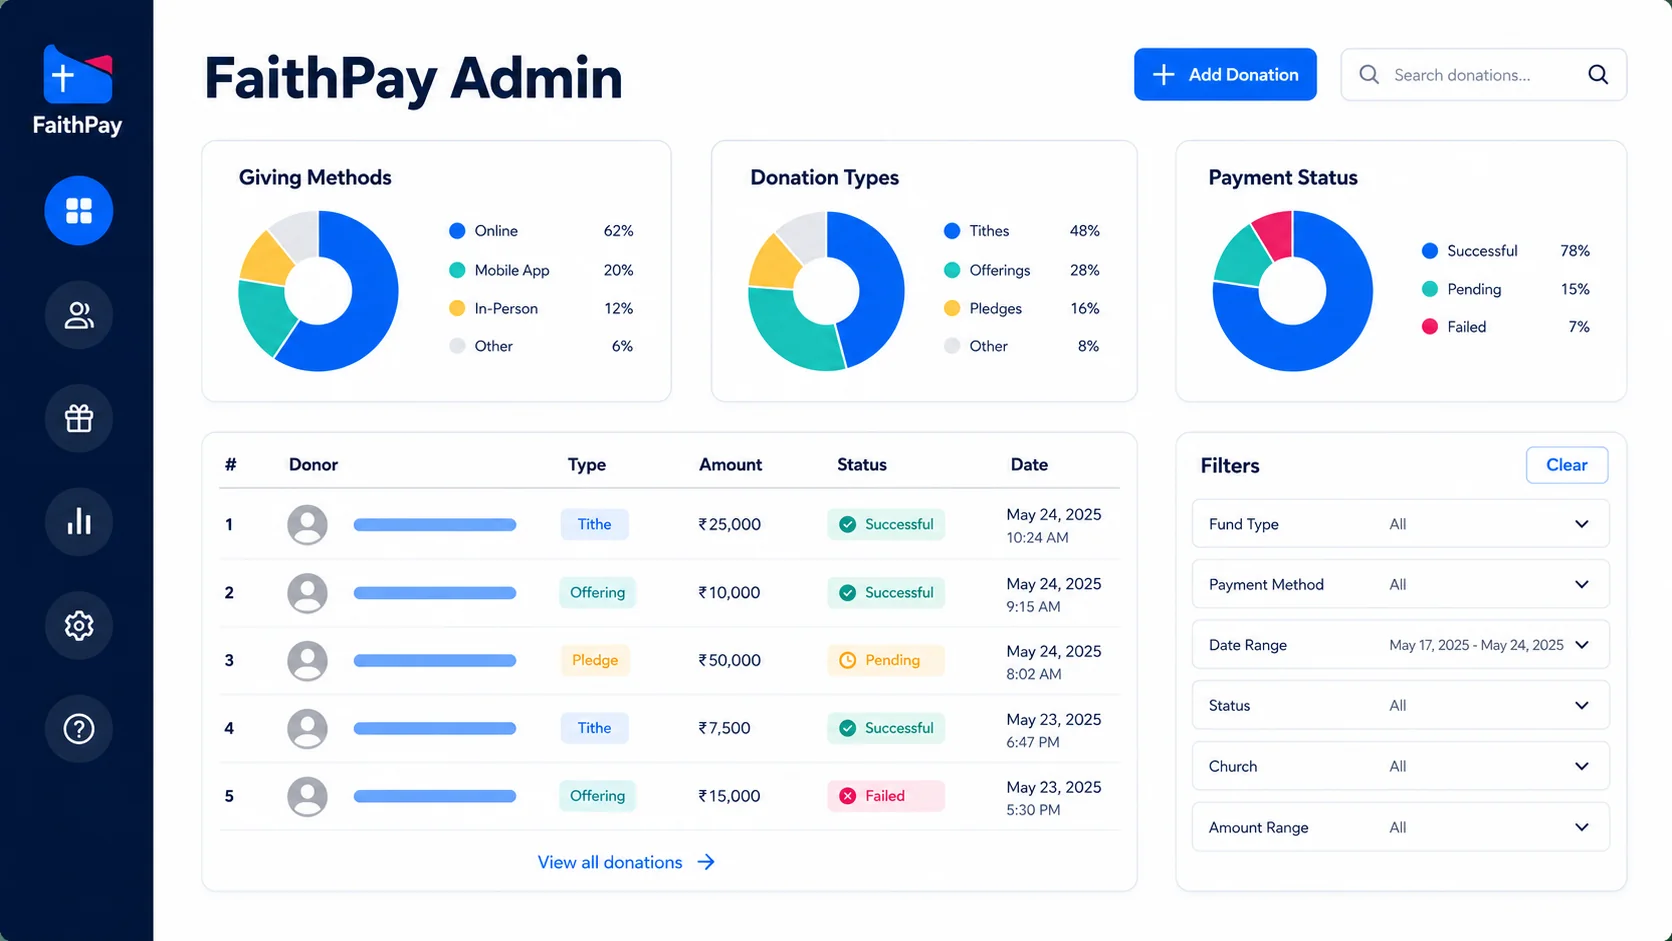Open the donors people icon in sidebar

[78, 315]
